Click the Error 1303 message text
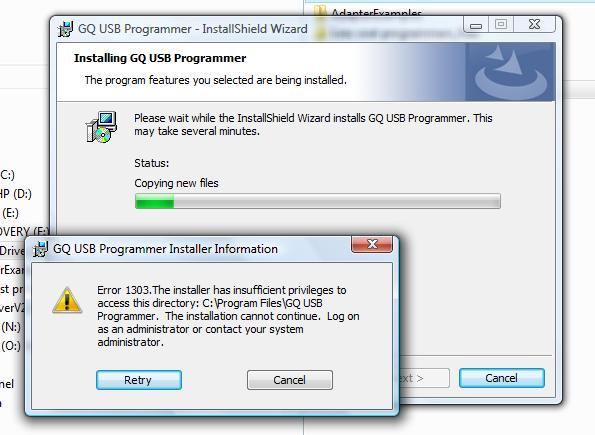The height and width of the screenshot is (435, 595). click(x=228, y=316)
